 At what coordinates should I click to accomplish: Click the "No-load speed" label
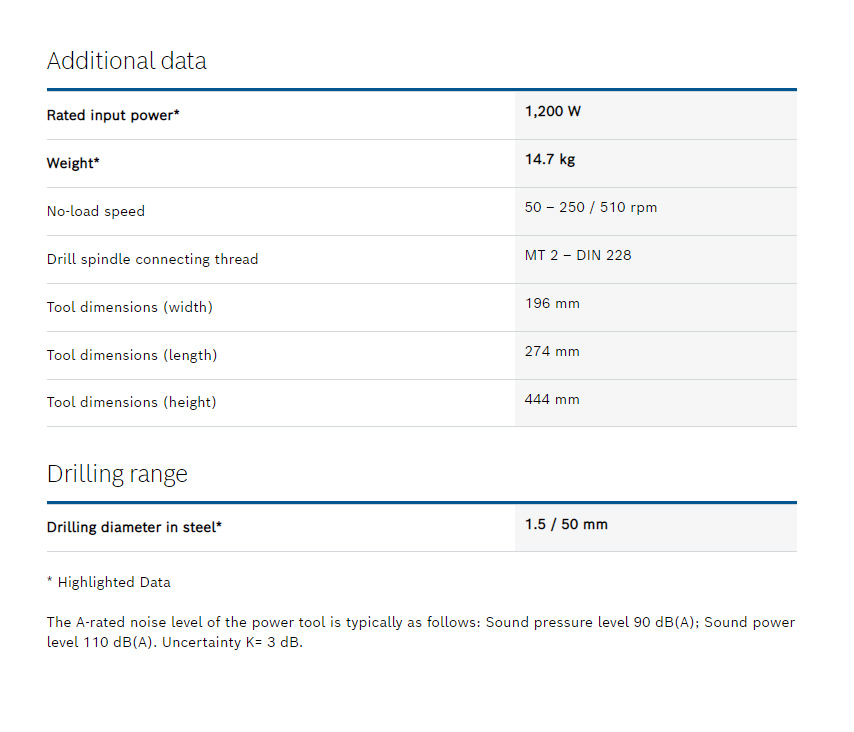pos(95,211)
